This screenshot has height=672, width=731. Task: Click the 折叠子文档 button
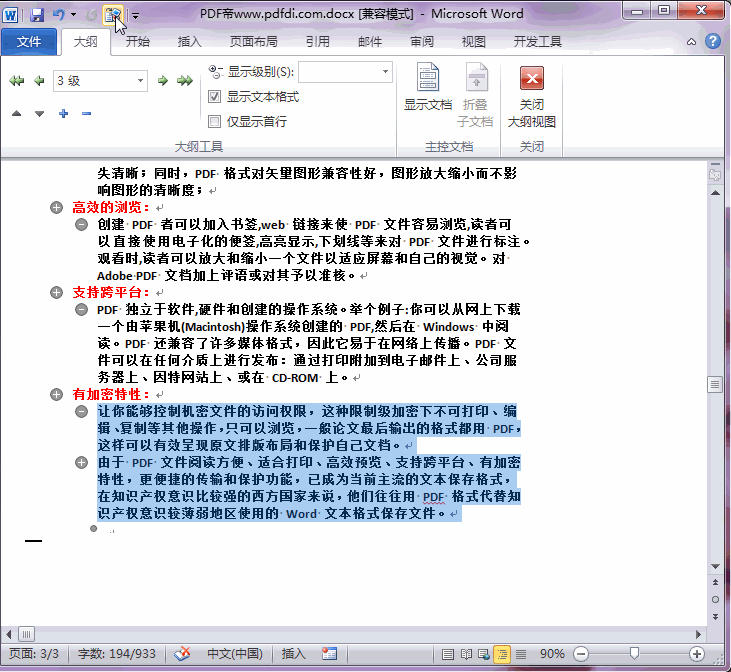(x=475, y=95)
